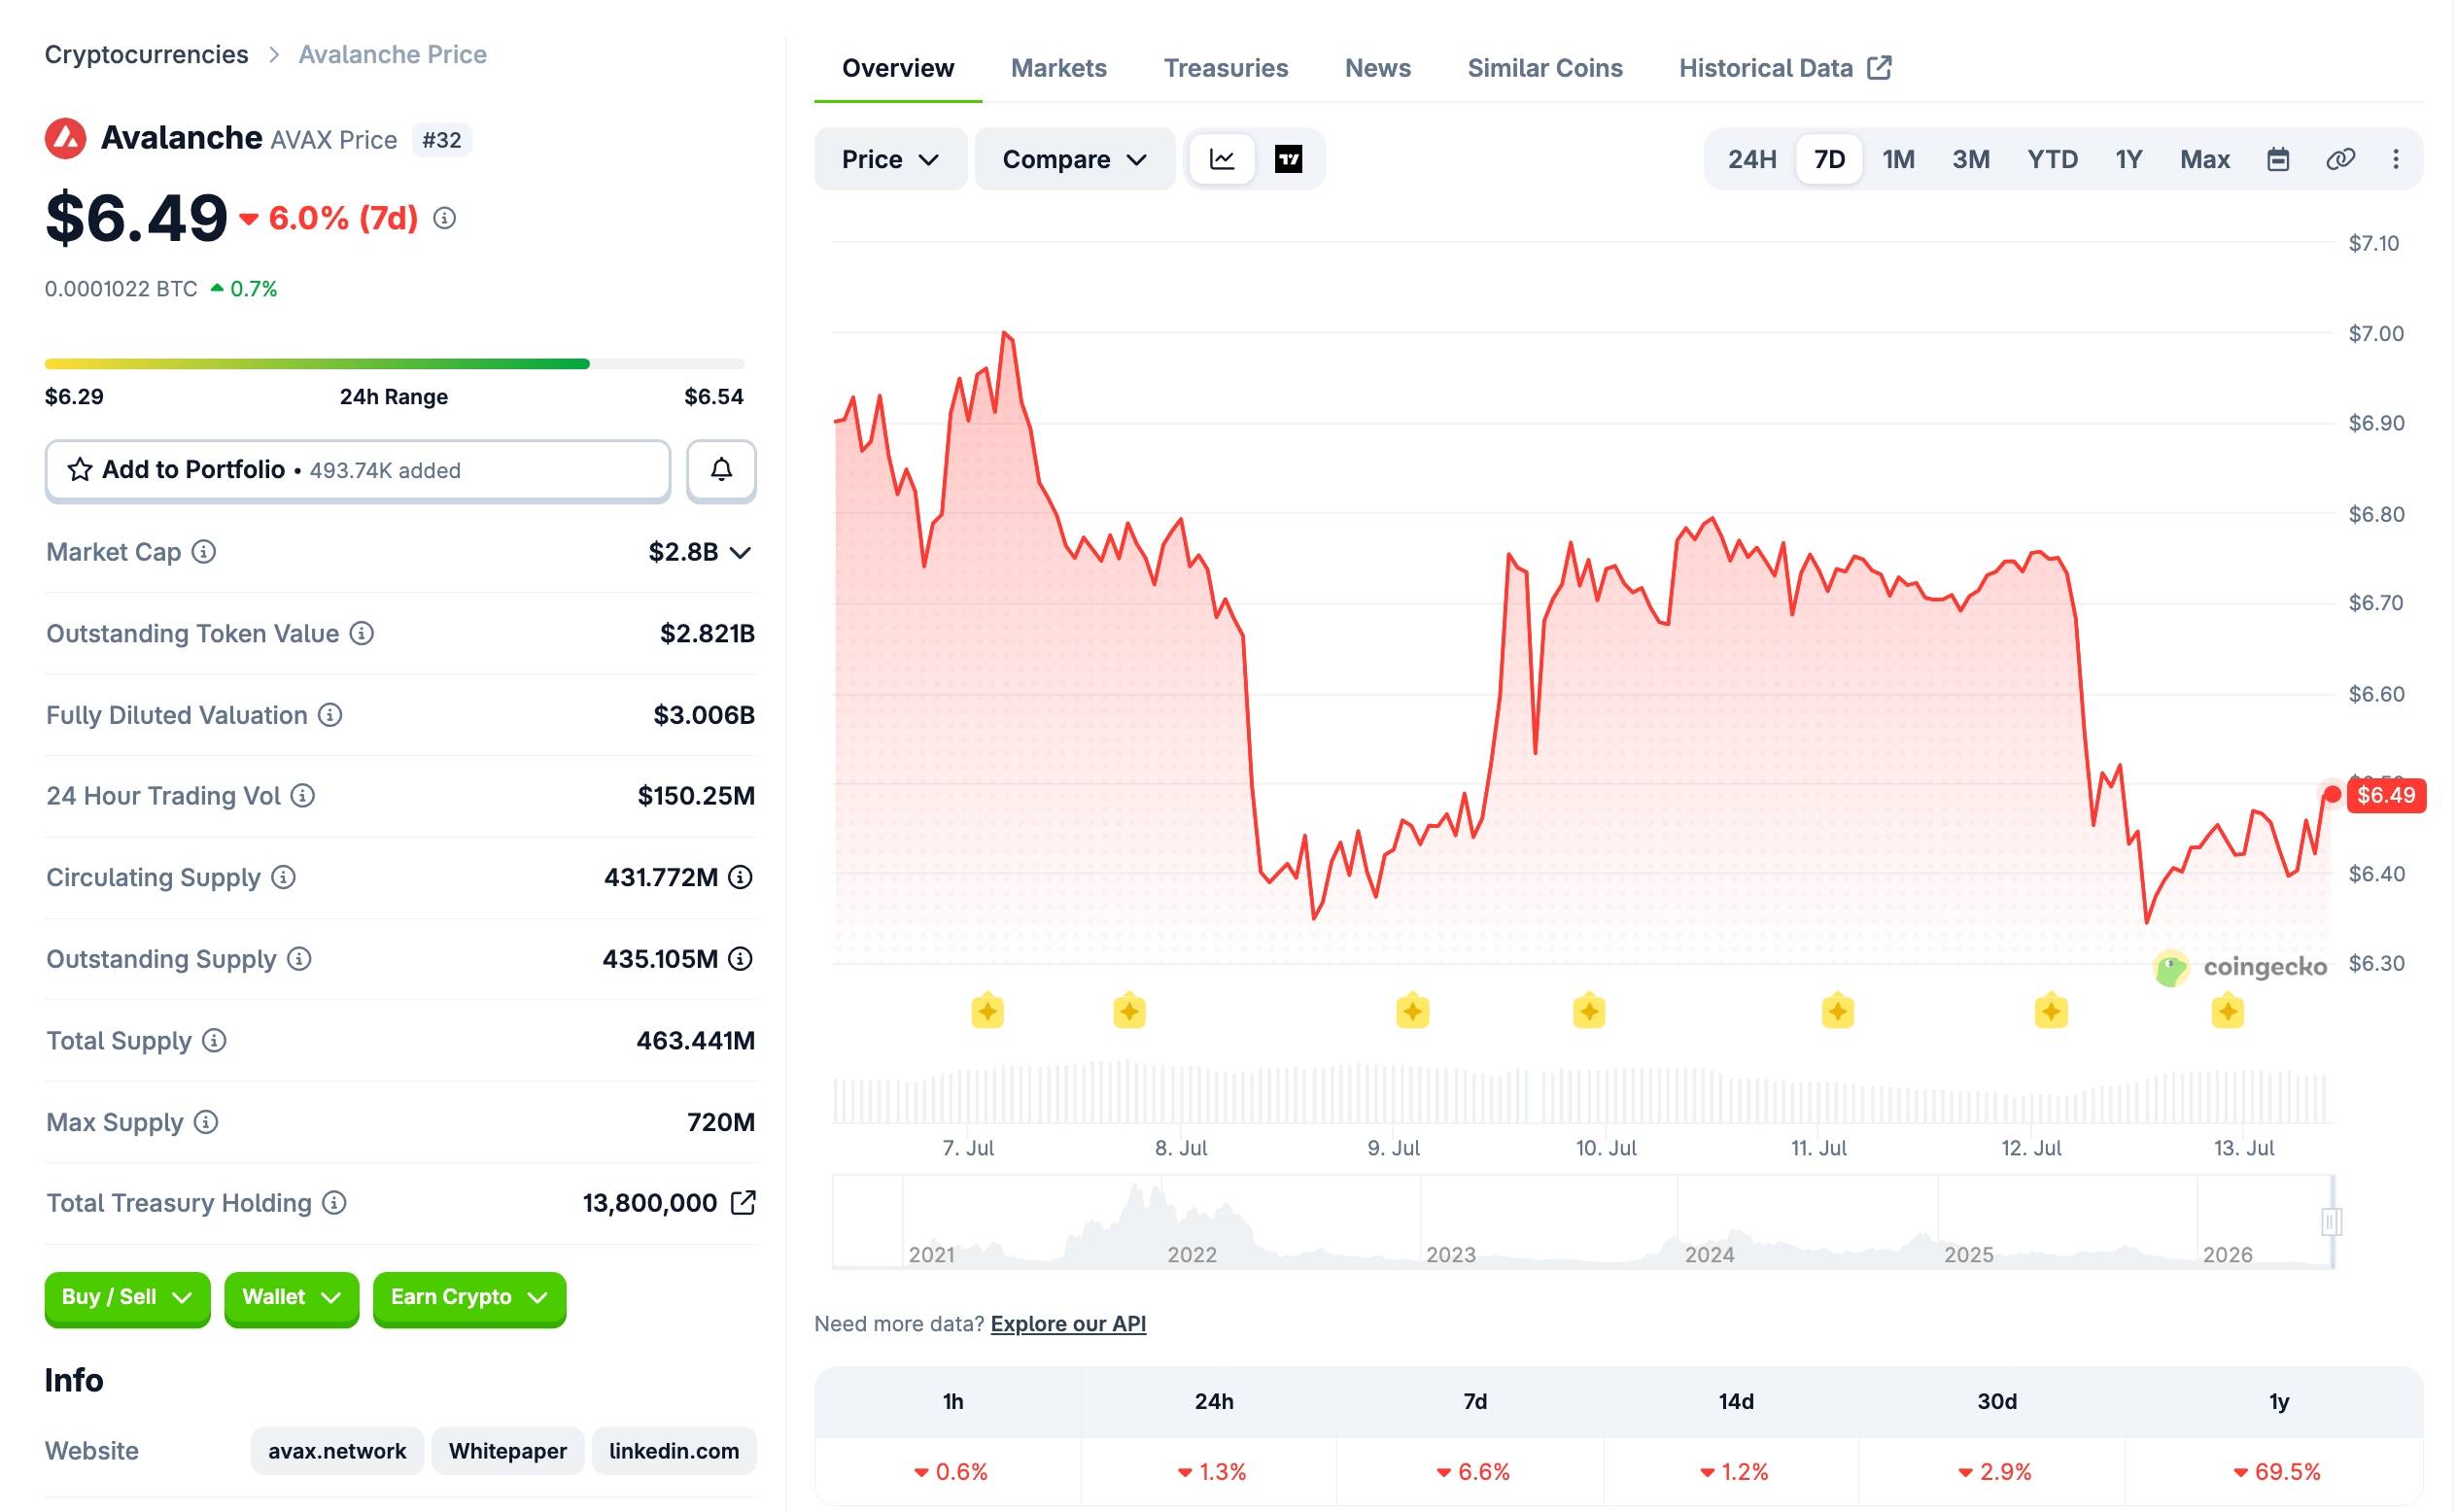Click the #32 rank badge
This screenshot has width=2456, height=1512.
tap(442, 140)
